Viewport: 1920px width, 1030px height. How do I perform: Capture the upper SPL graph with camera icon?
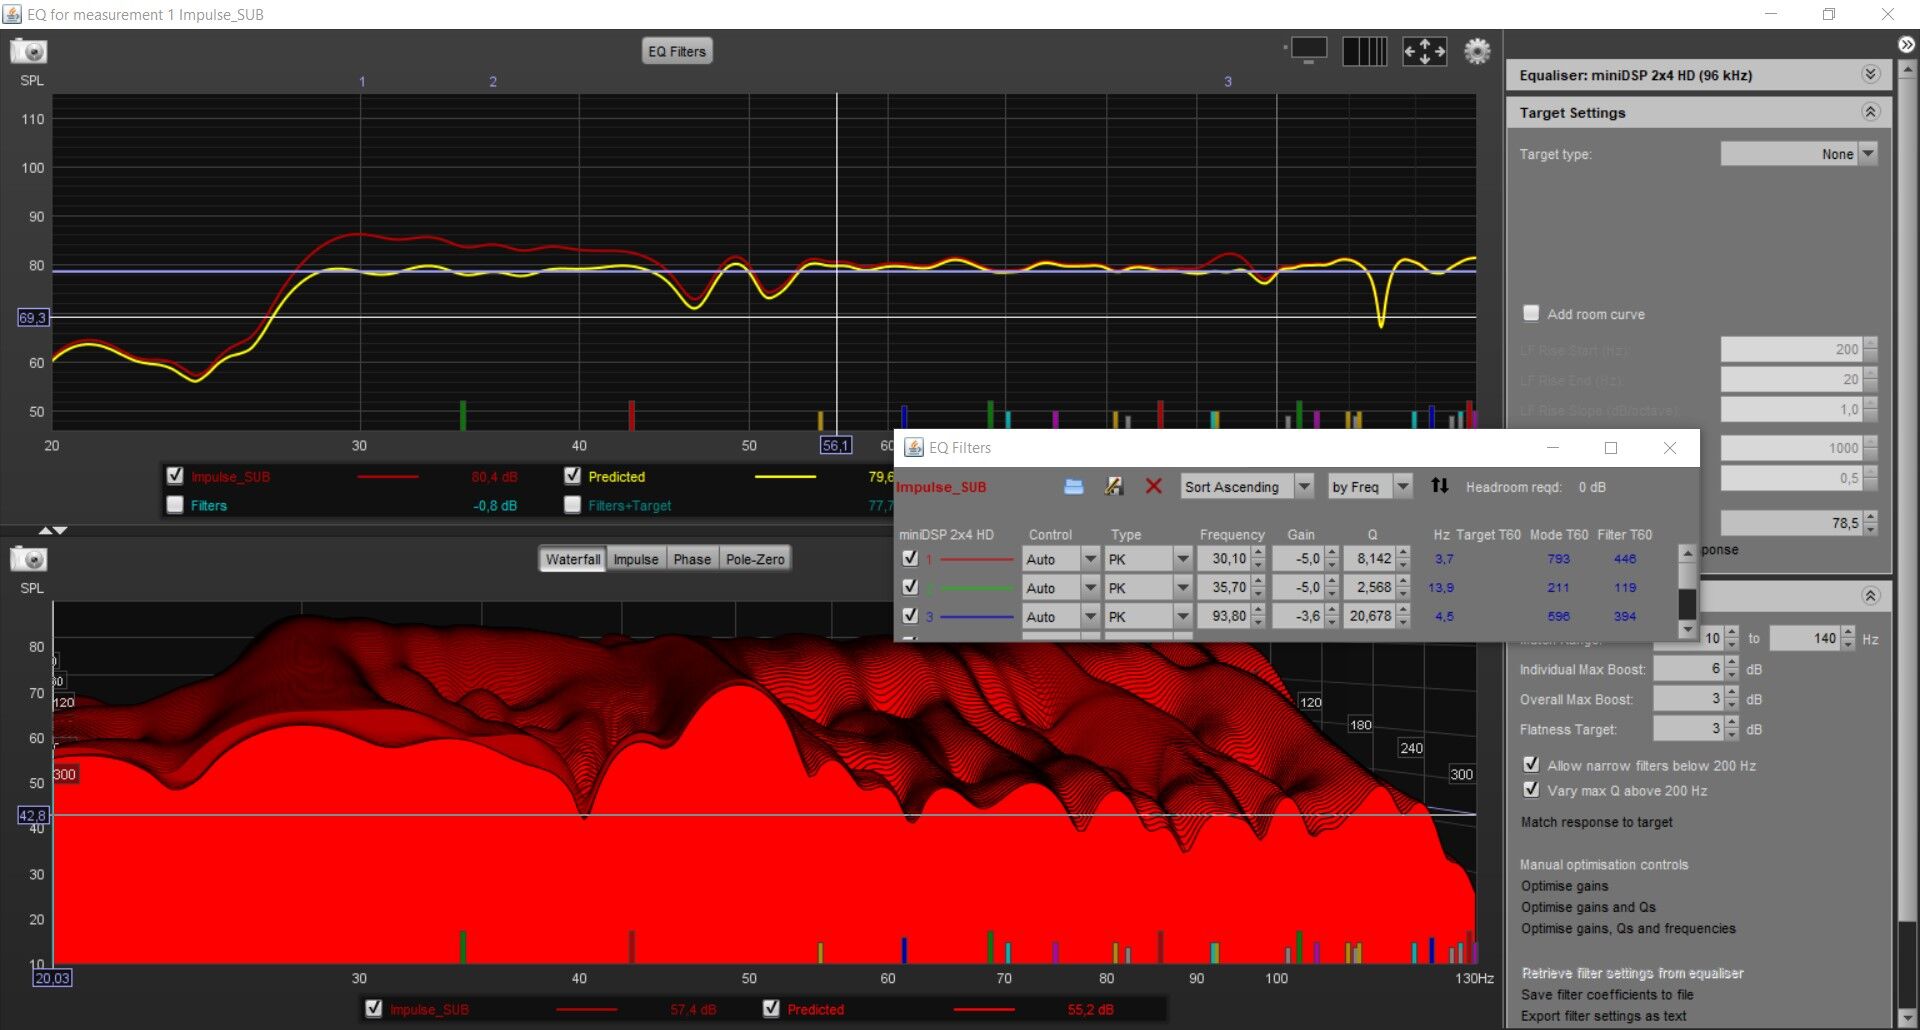29,51
